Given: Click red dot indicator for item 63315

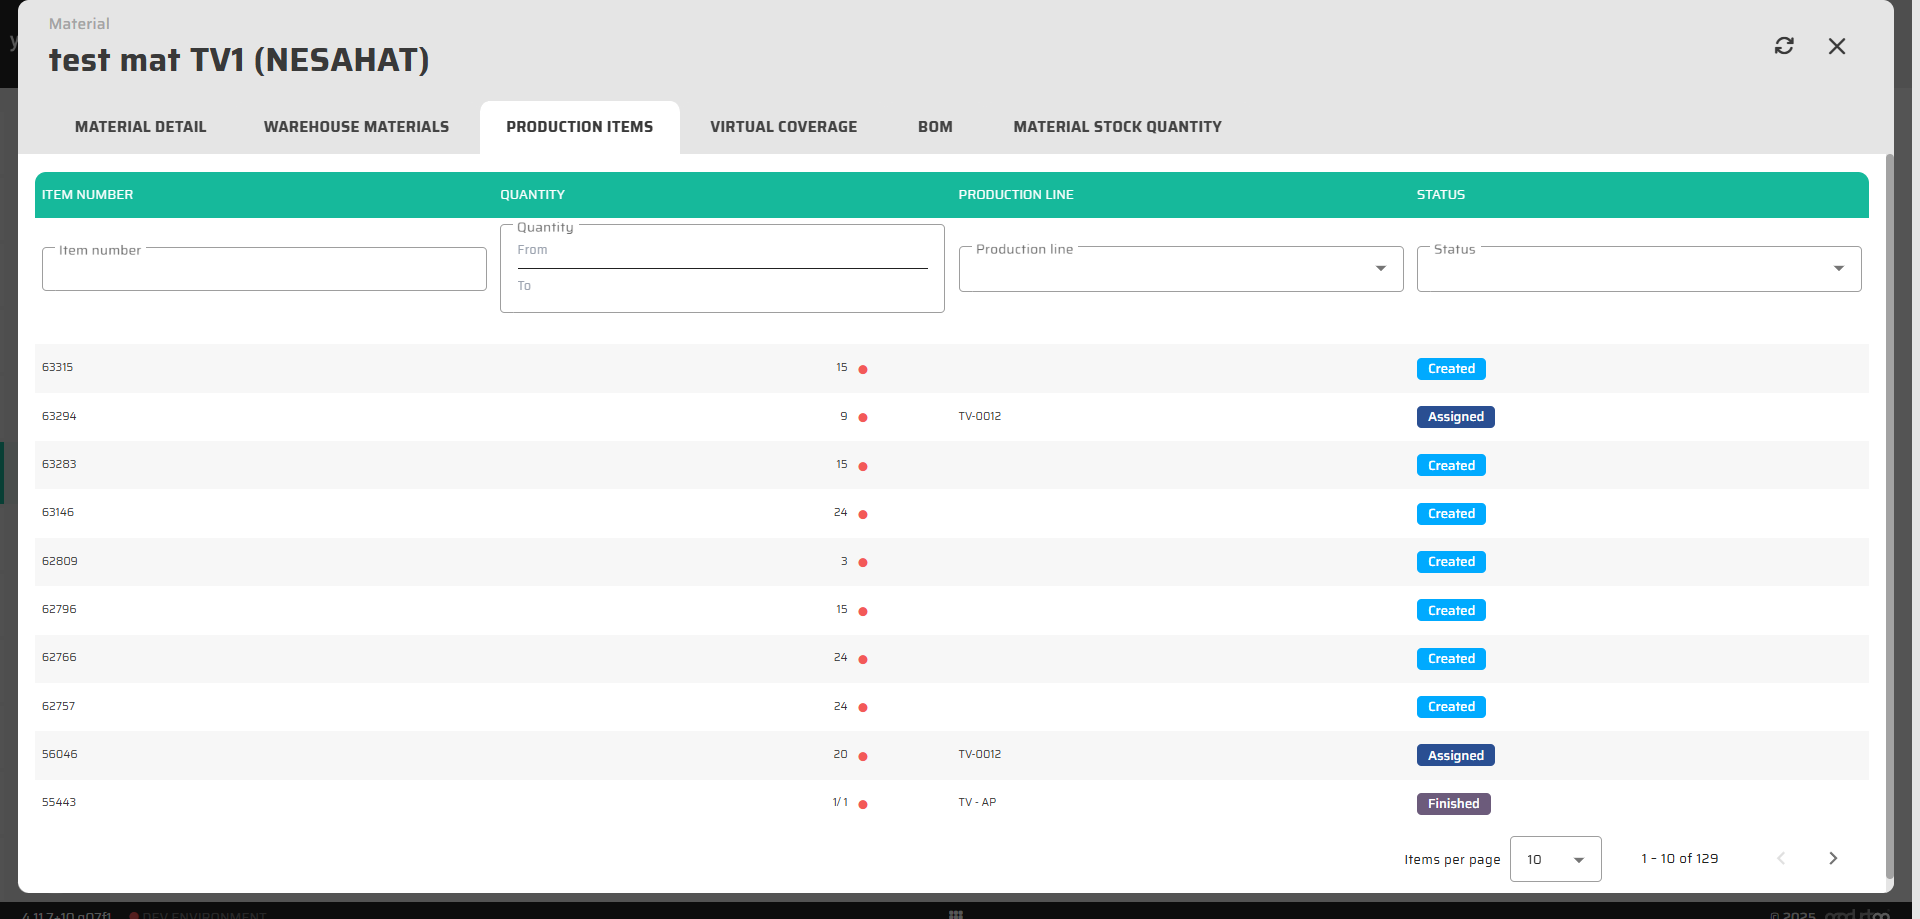Looking at the screenshot, I should 863,369.
